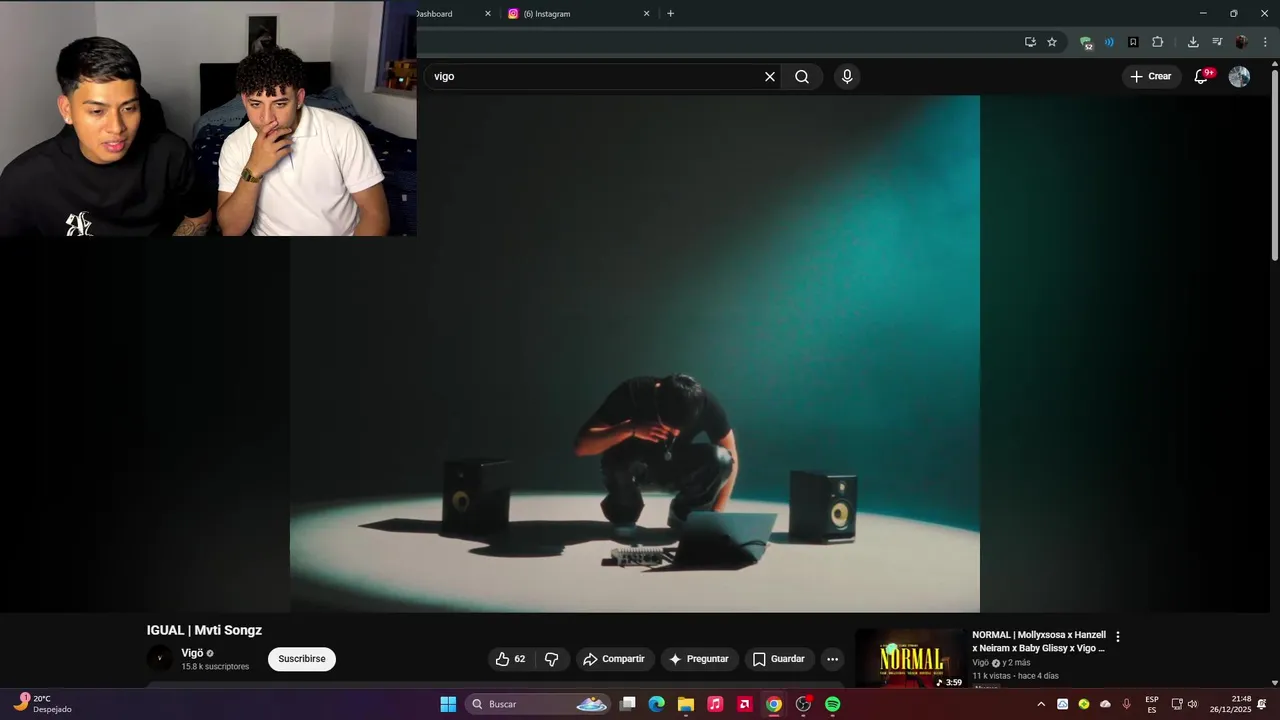Subscribe to Vigö with Suscribirse
The image size is (1280, 720).
[302, 659]
